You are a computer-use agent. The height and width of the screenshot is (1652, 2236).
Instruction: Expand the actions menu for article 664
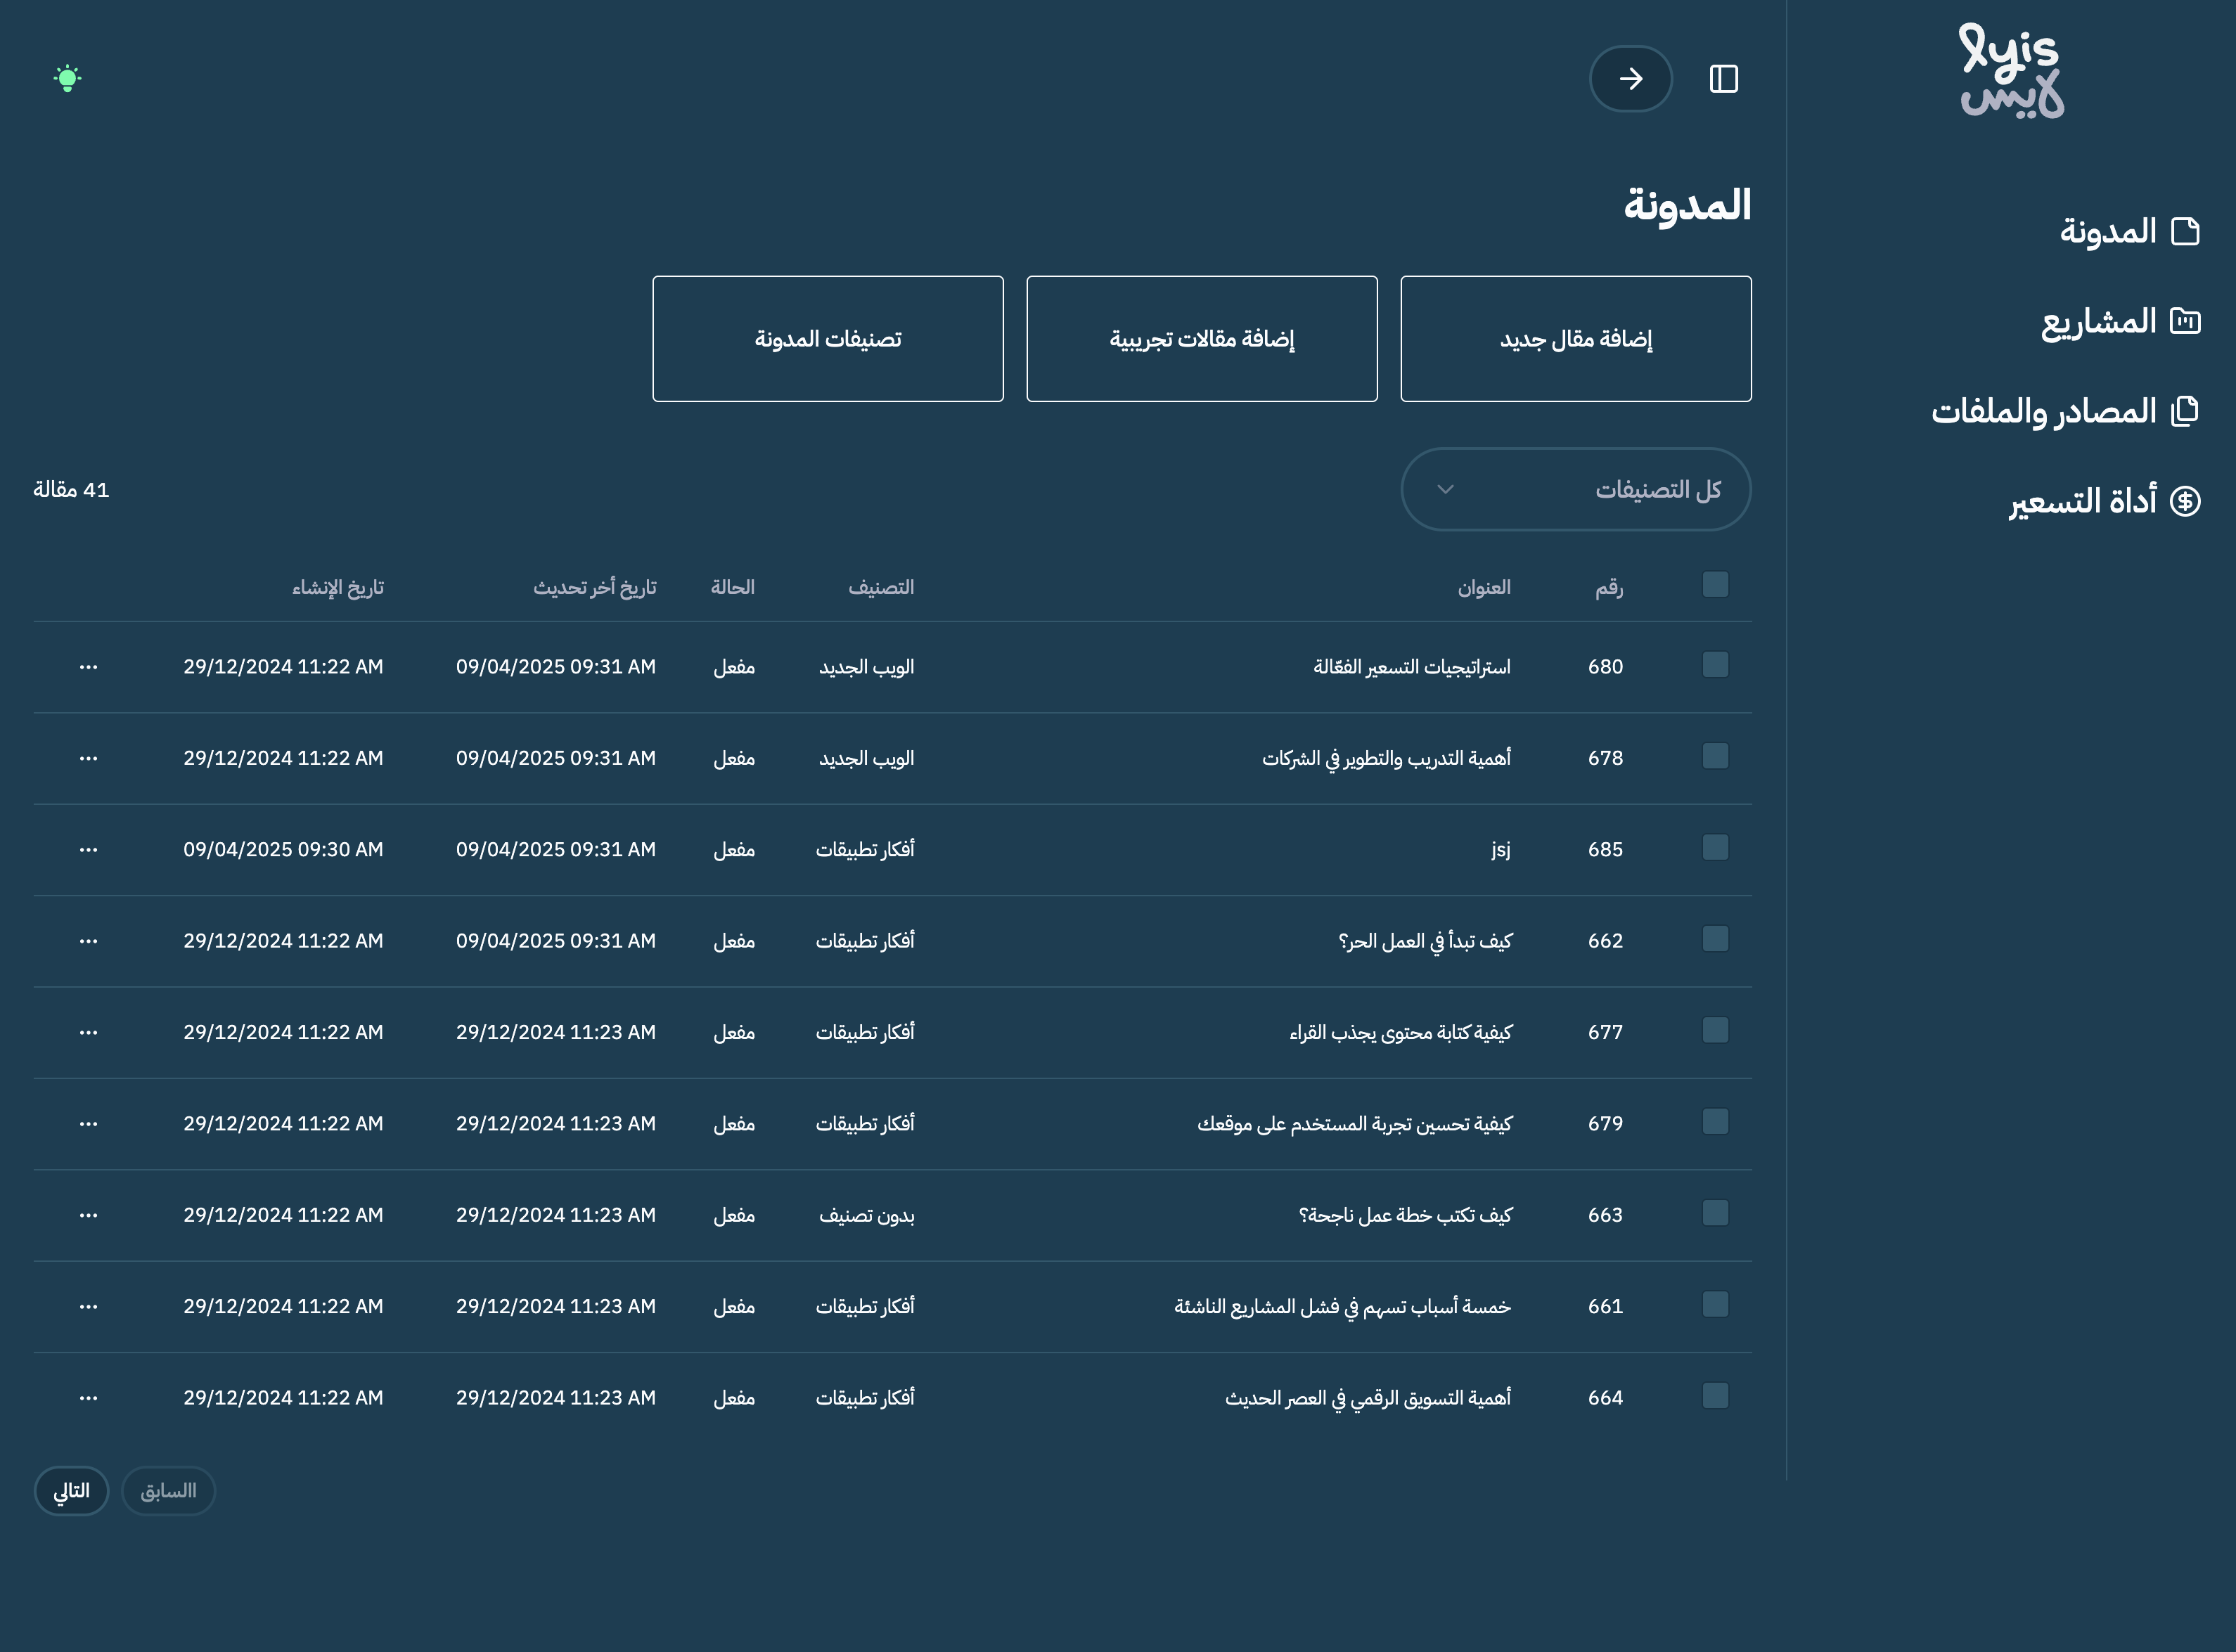click(89, 1397)
